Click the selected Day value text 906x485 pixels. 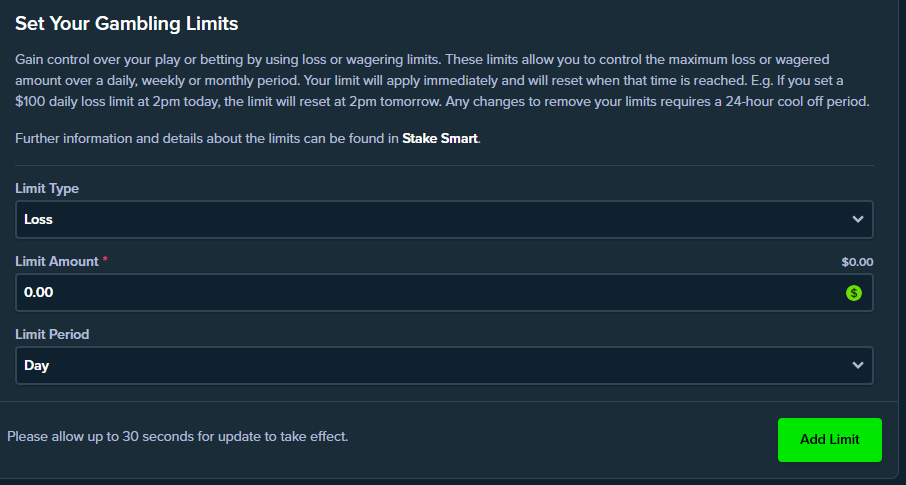[x=37, y=365]
